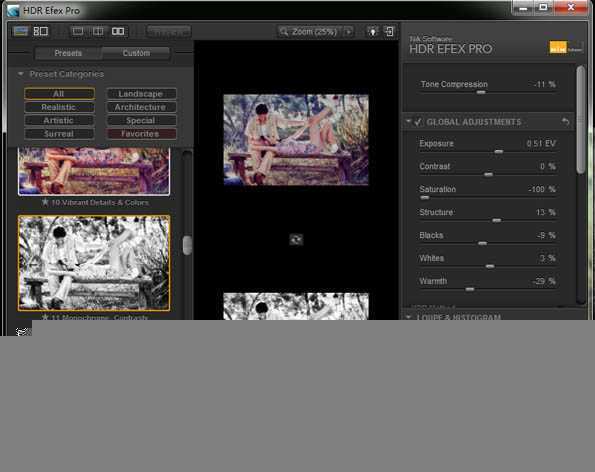The height and width of the screenshot is (472, 595).
Task: Click the Saturation value -100 %
Action: (542, 189)
